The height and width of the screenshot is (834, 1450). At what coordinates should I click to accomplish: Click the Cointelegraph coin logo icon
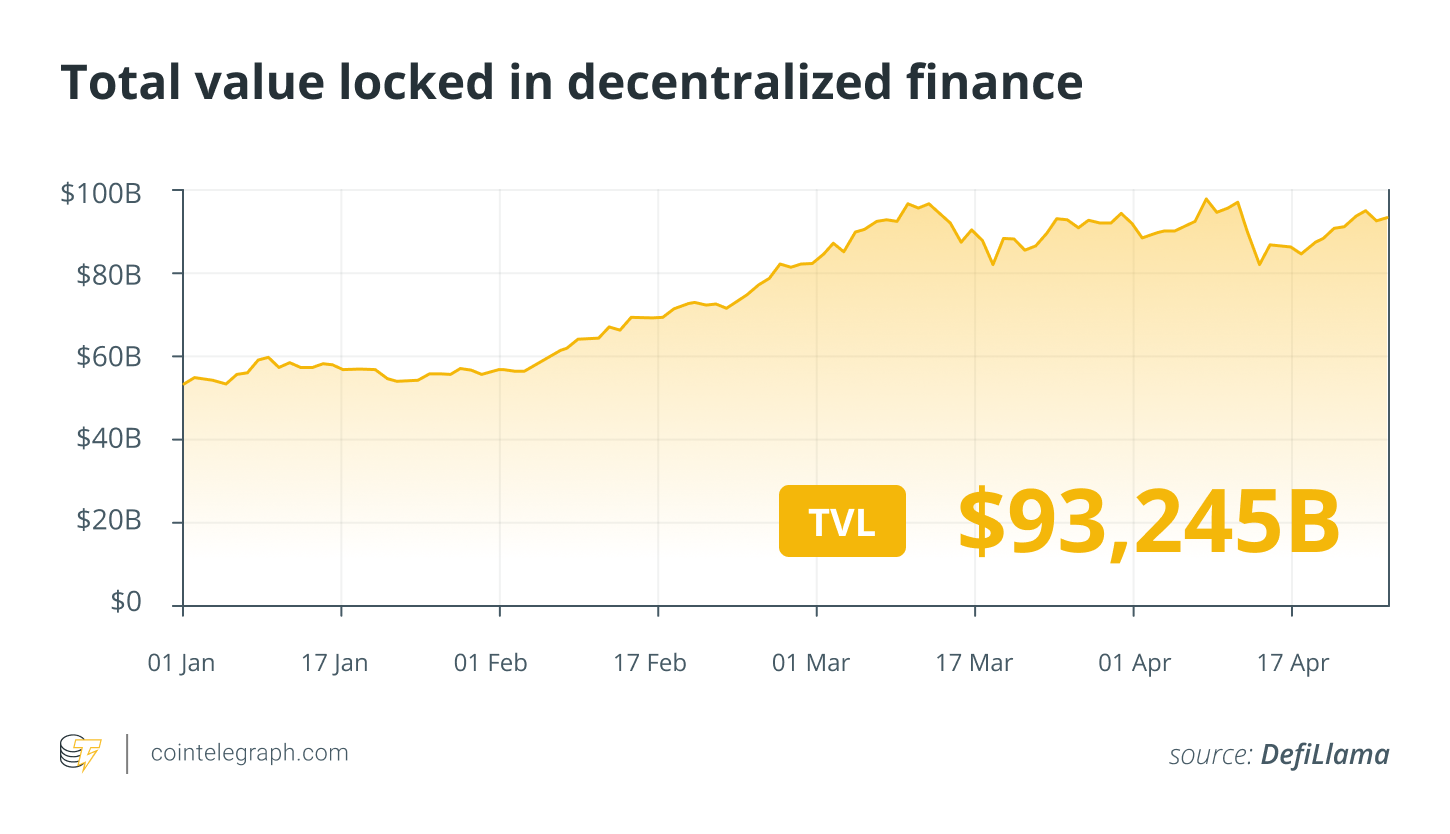[x=81, y=753]
